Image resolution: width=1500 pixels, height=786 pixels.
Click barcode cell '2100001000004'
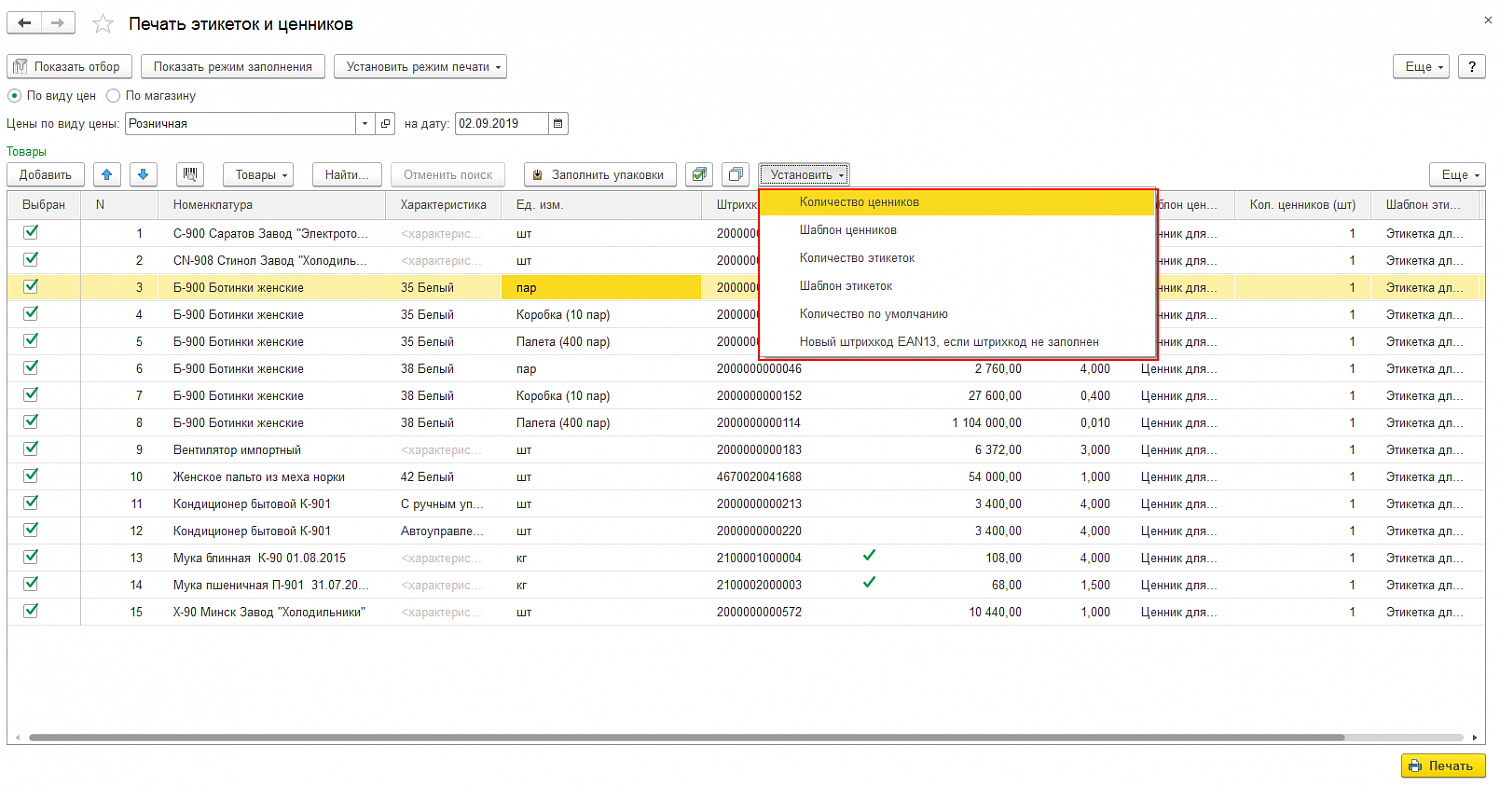(759, 558)
